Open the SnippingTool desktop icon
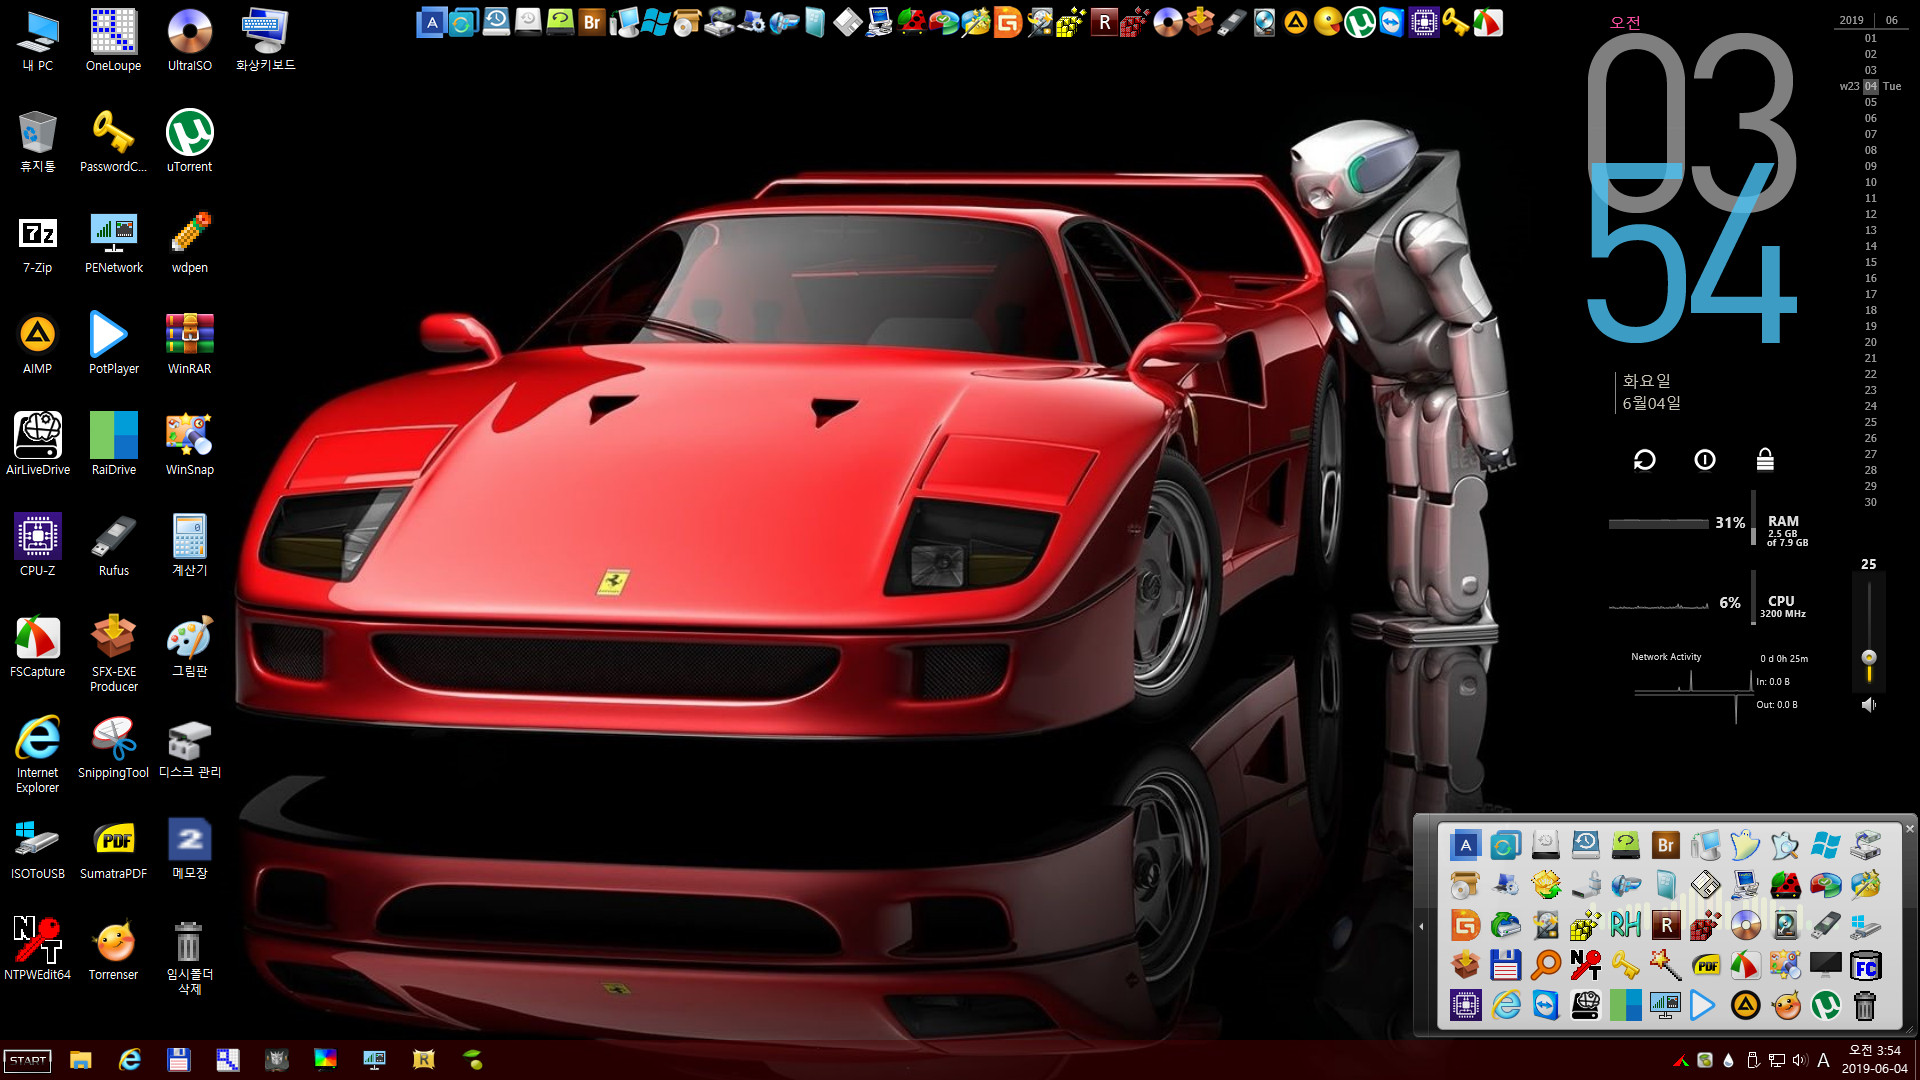The image size is (1920, 1080). tap(113, 748)
